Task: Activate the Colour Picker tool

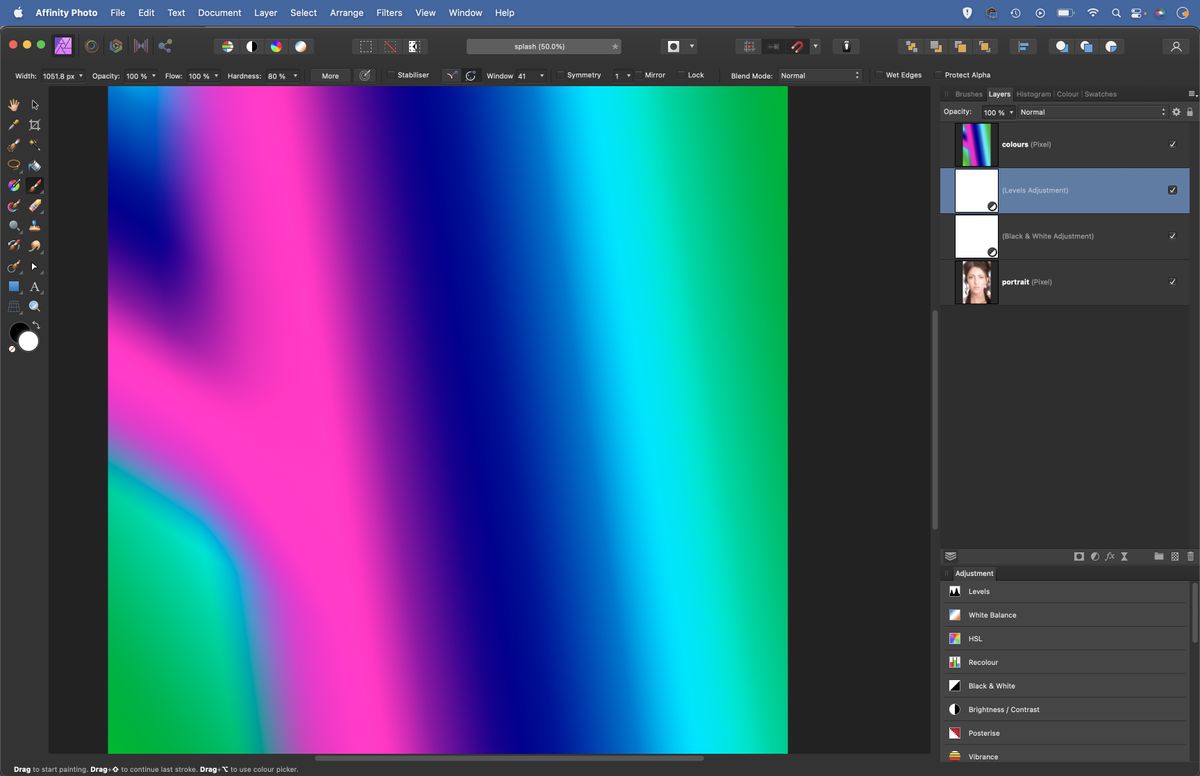Action: click(x=12, y=126)
